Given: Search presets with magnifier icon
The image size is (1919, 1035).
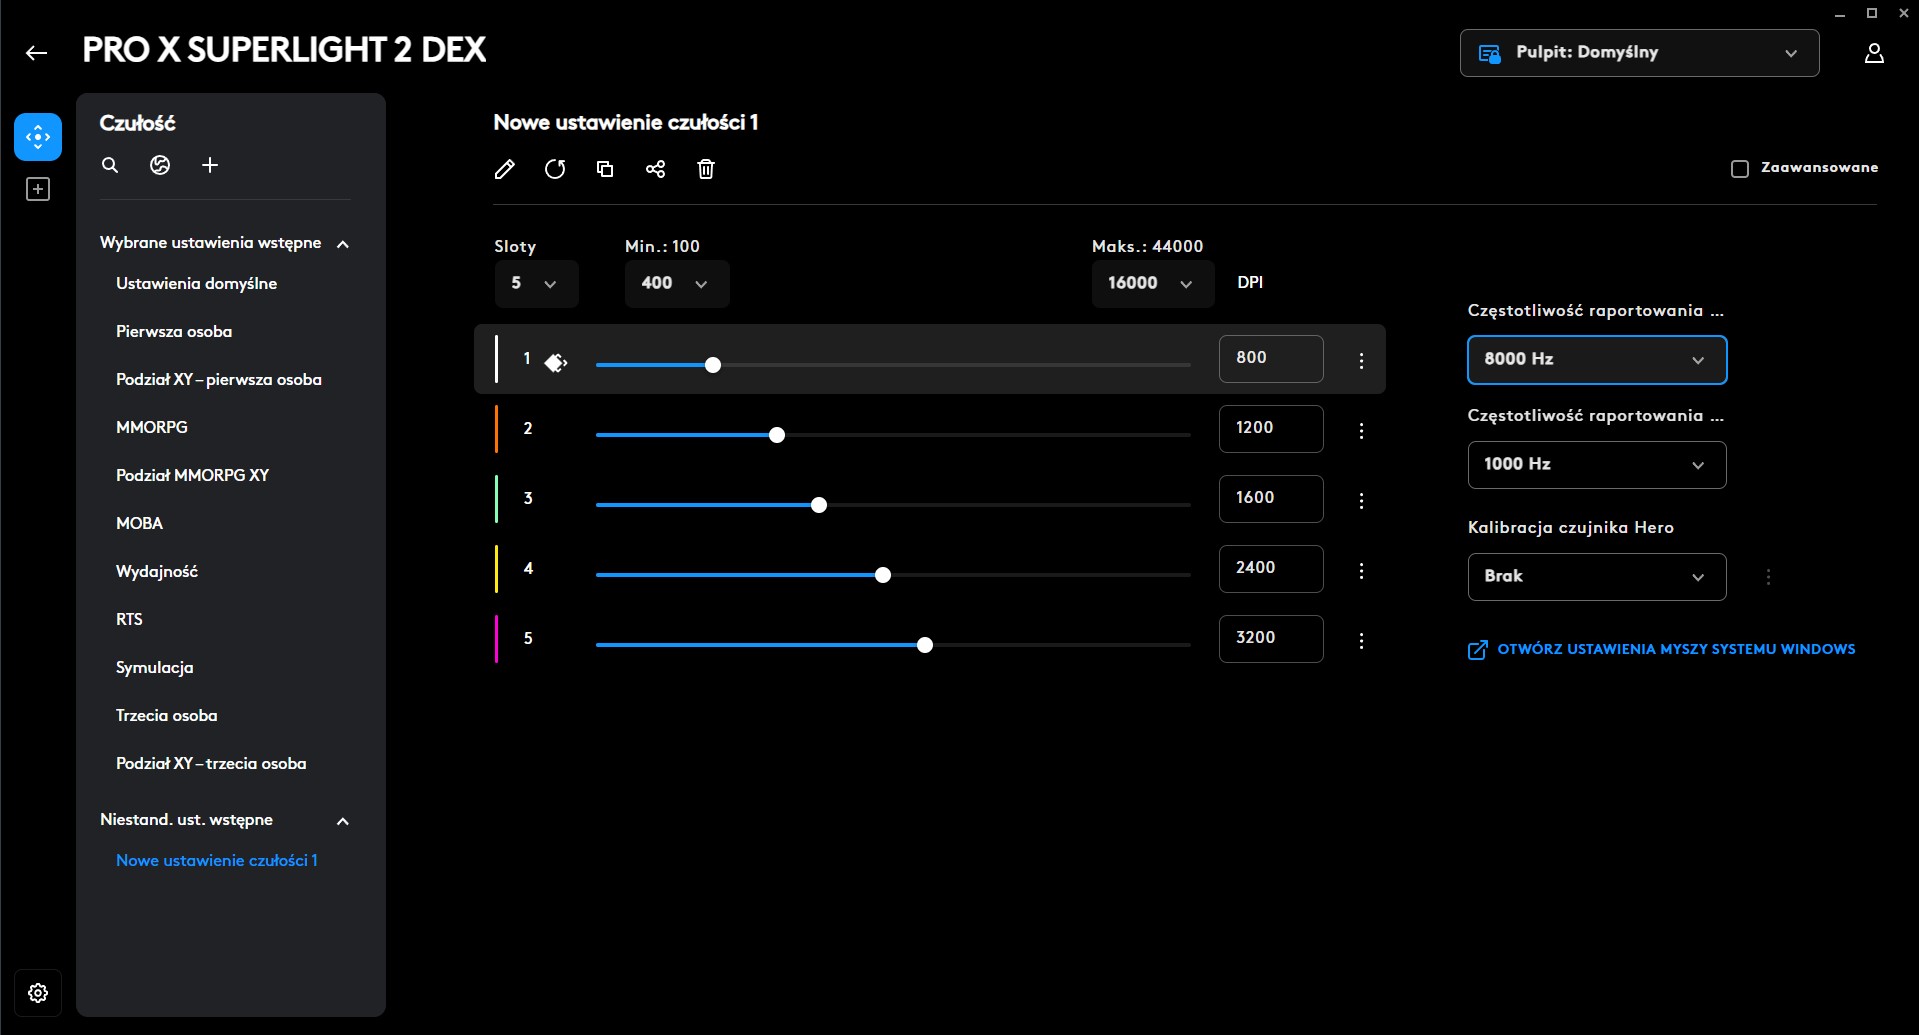Looking at the screenshot, I should [x=110, y=165].
